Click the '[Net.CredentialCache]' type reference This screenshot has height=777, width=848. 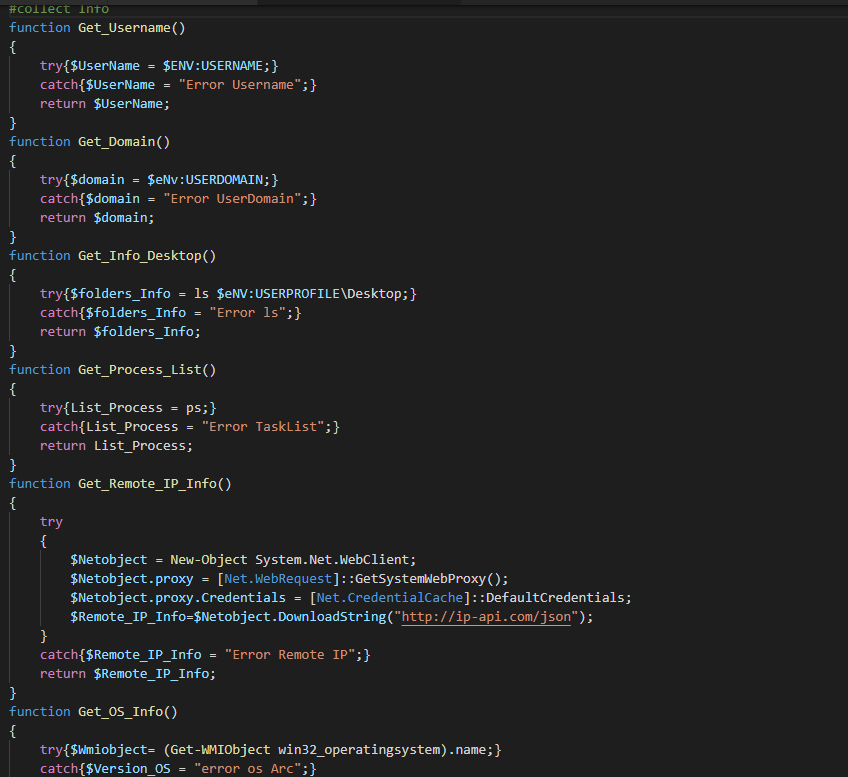pos(390,597)
